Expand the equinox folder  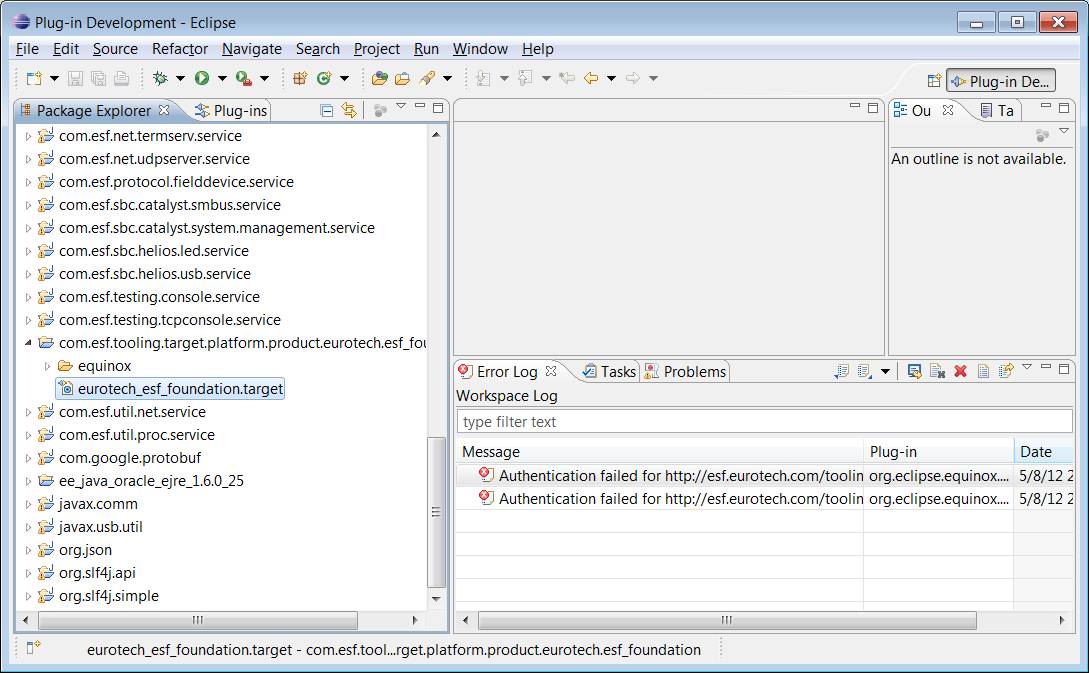[47, 366]
